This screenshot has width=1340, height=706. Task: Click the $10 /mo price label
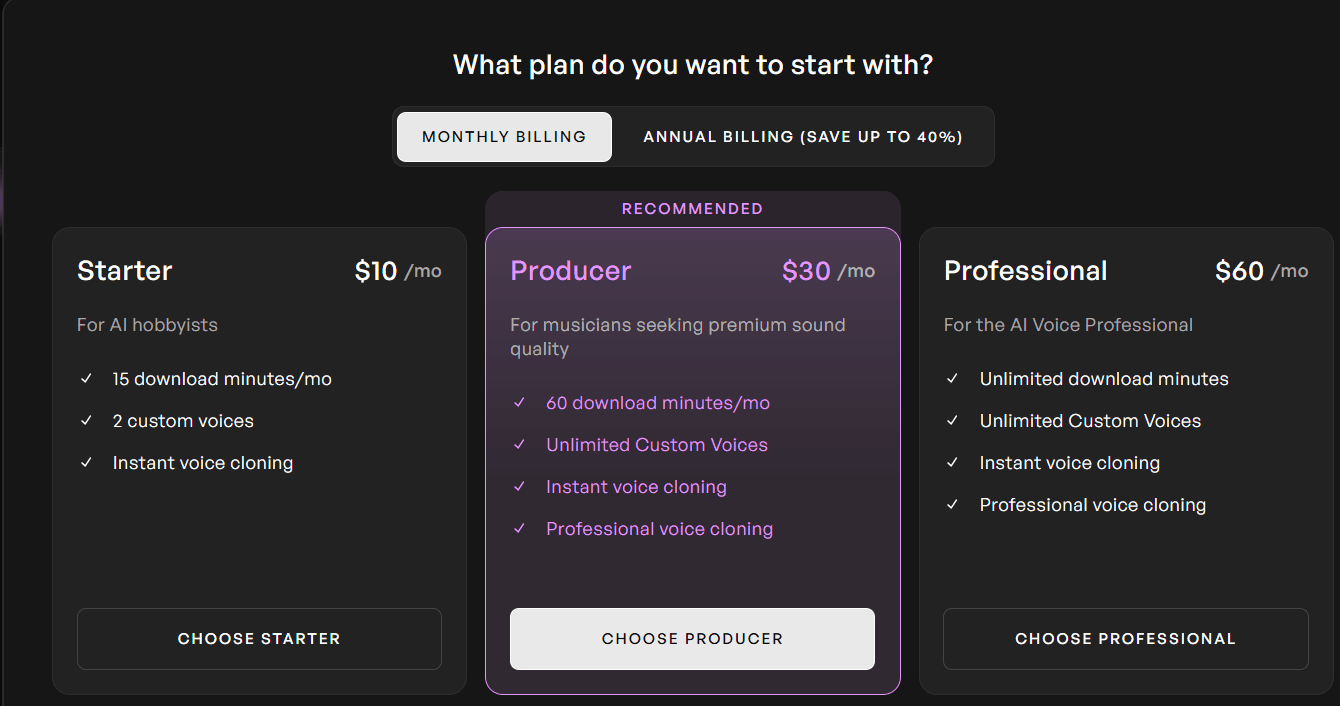397,271
